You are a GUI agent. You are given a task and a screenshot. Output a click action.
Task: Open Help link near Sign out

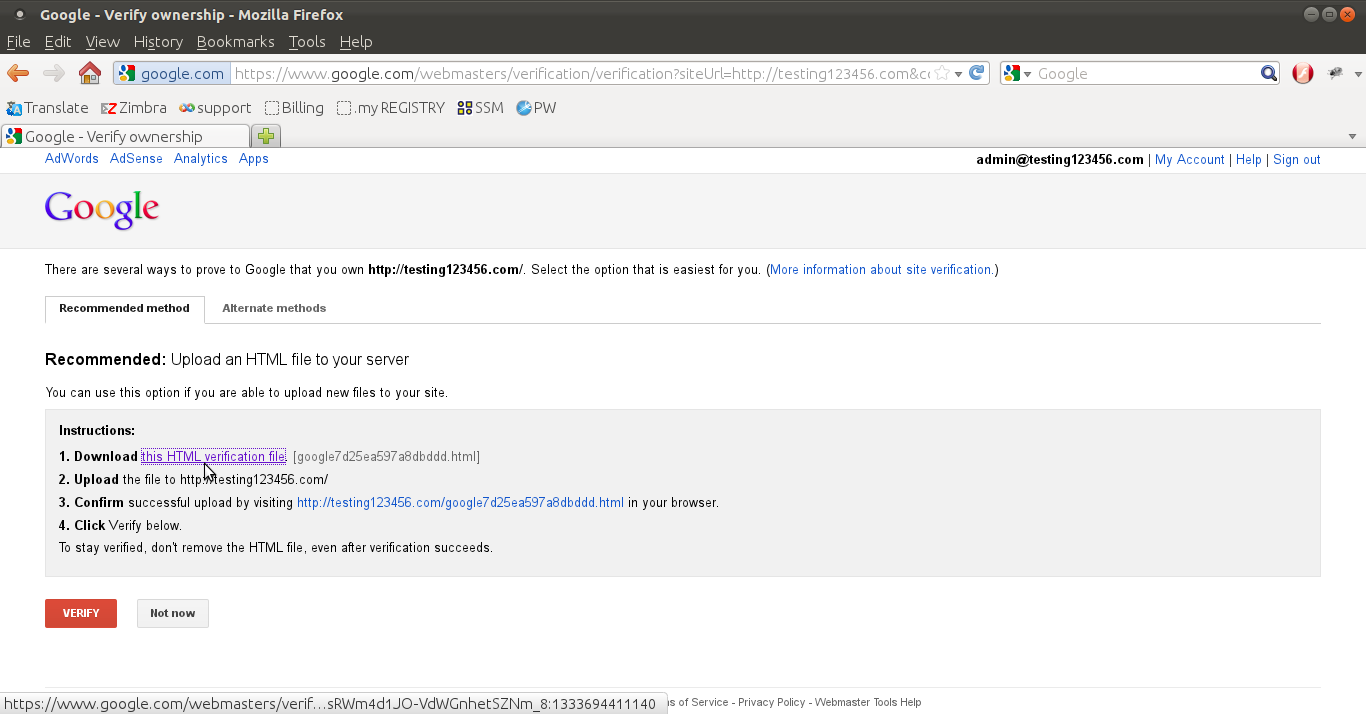1249,160
